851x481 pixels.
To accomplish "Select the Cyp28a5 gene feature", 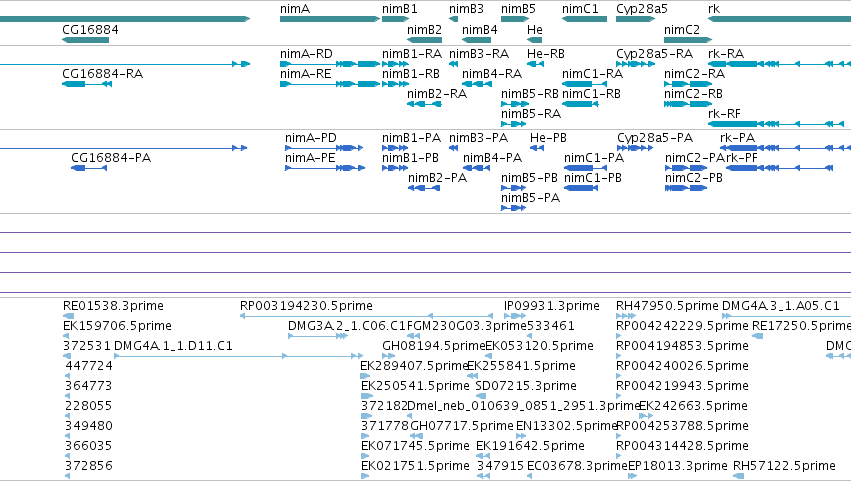I will (636, 20).
